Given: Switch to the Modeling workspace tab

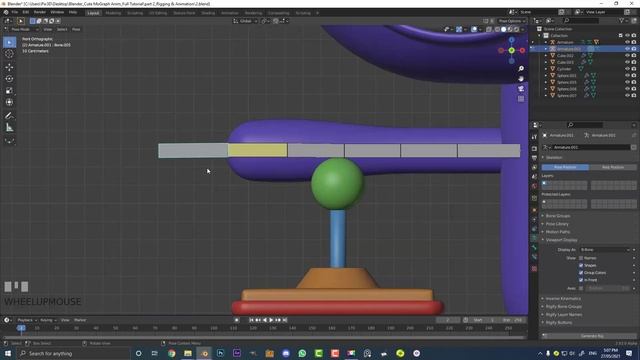Looking at the screenshot, I should click(x=113, y=13).
